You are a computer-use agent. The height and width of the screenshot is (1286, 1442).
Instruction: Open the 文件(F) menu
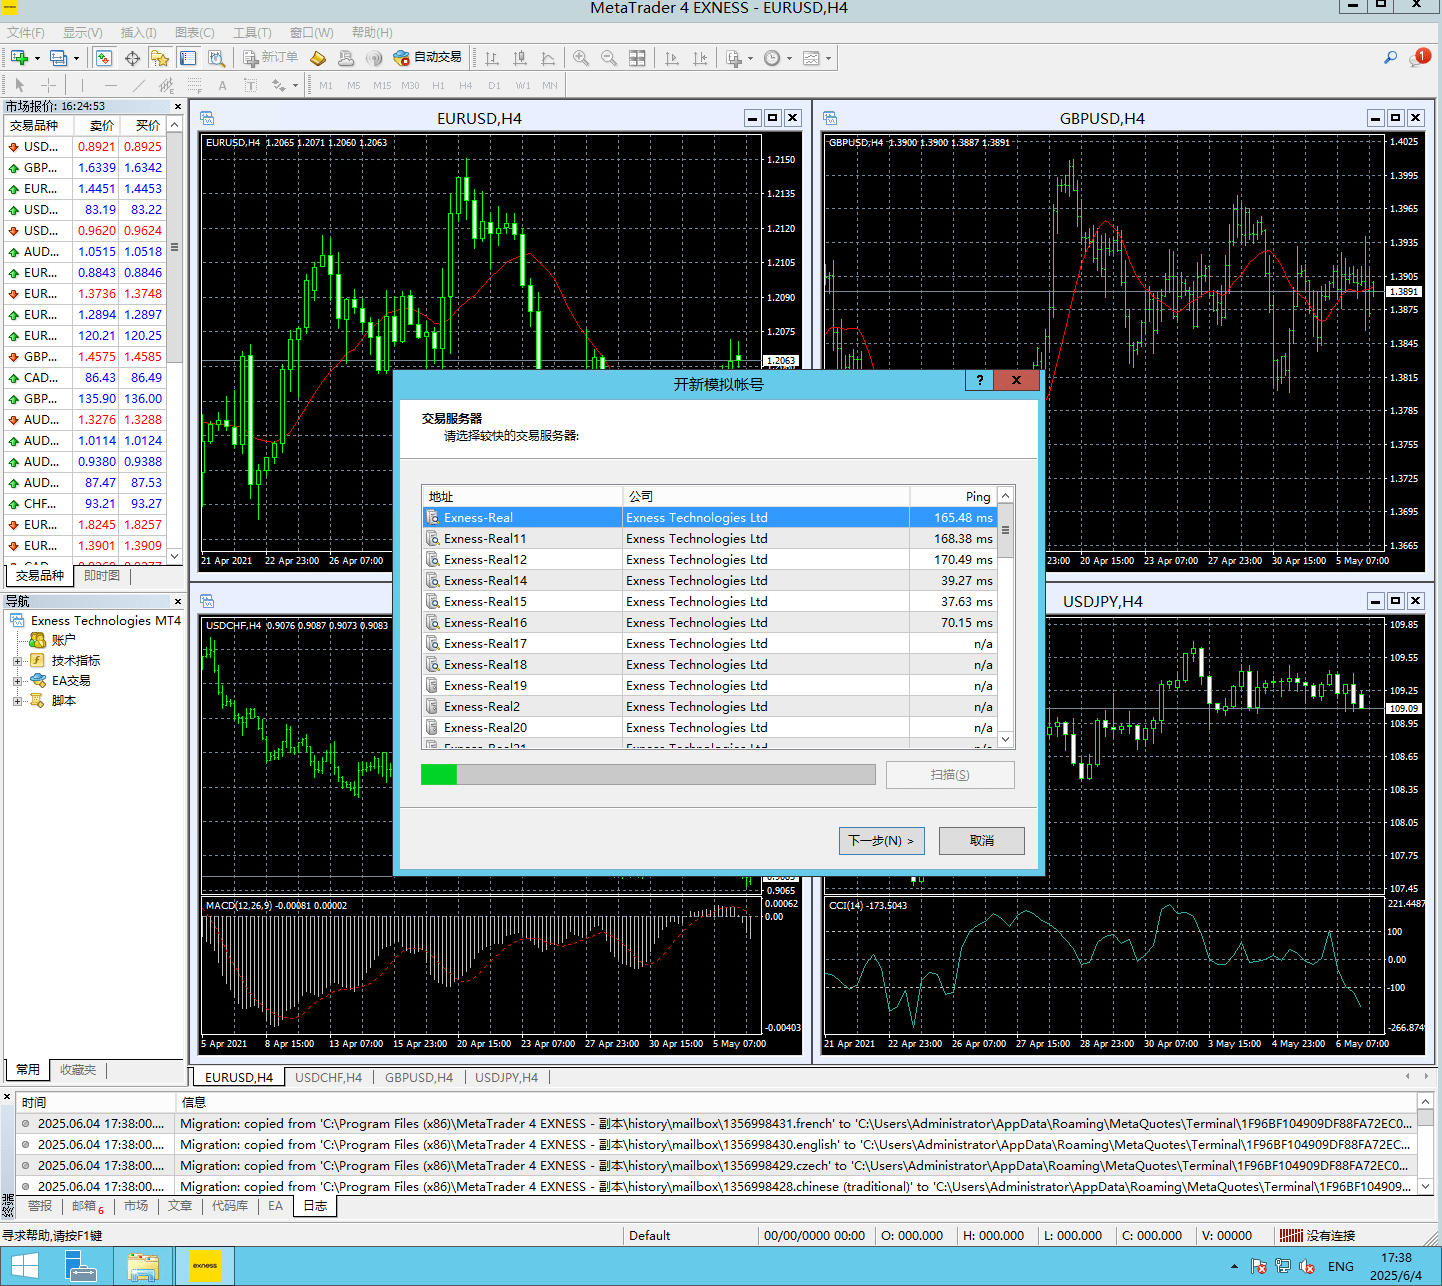pyautogui.click(x=26, y=33)
